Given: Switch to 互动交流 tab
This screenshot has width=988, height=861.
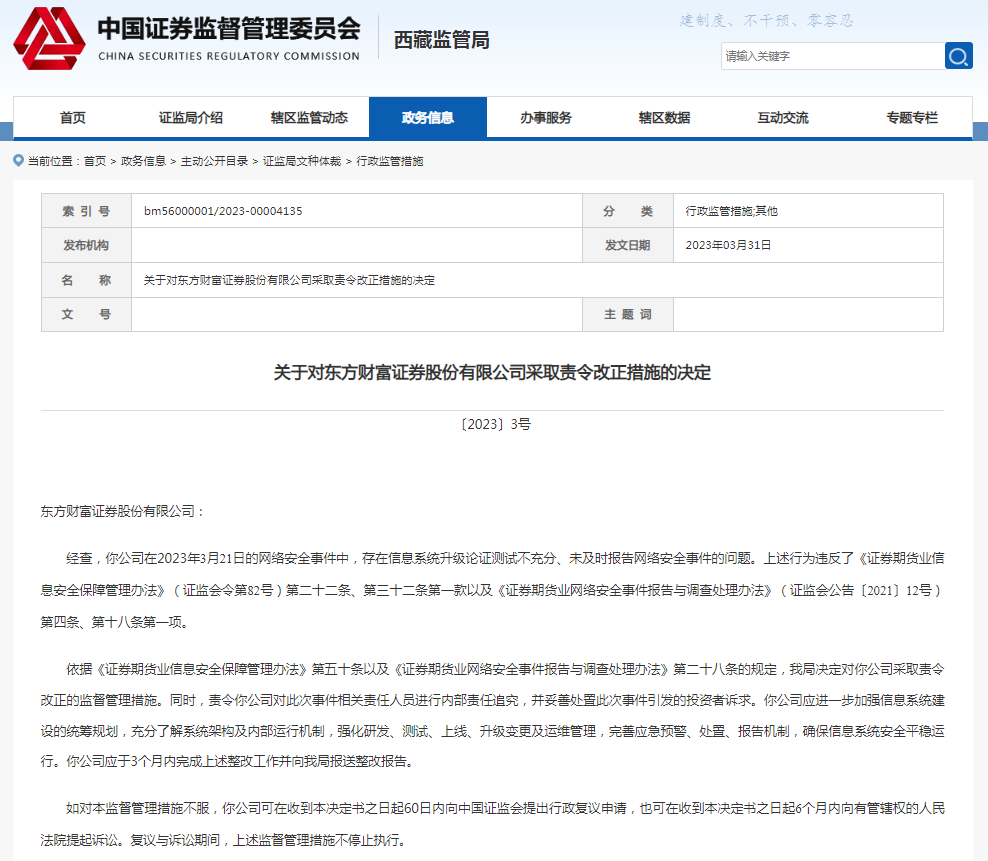Looking at the screenshot, I should [782, 118].
